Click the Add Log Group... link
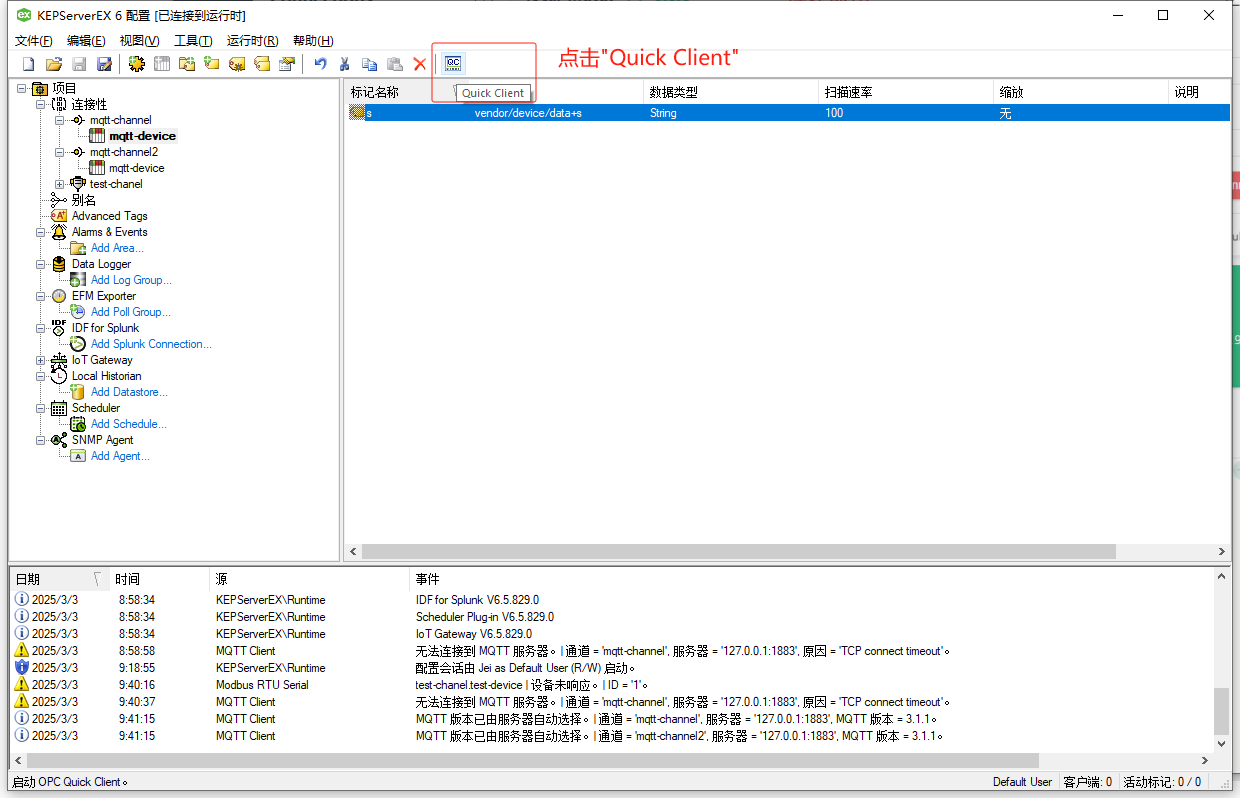 click(131, 280)
